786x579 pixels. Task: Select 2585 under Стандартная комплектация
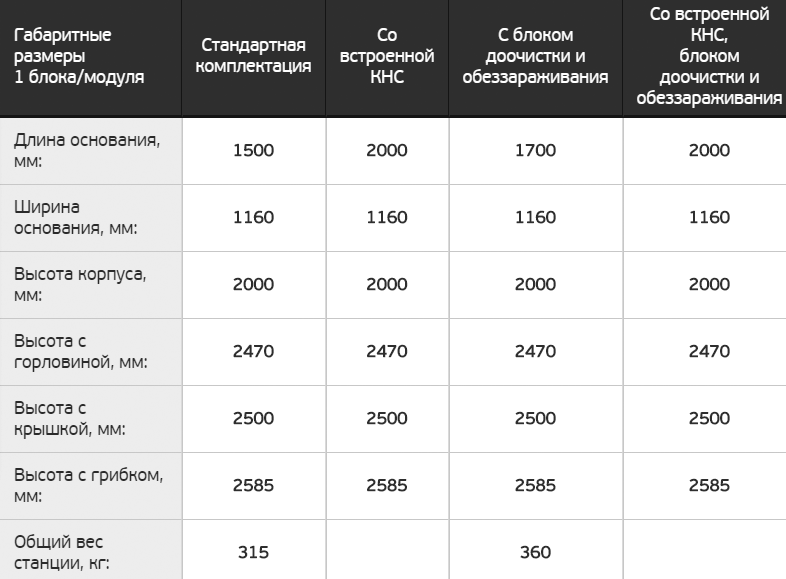(x=253, y=485)
